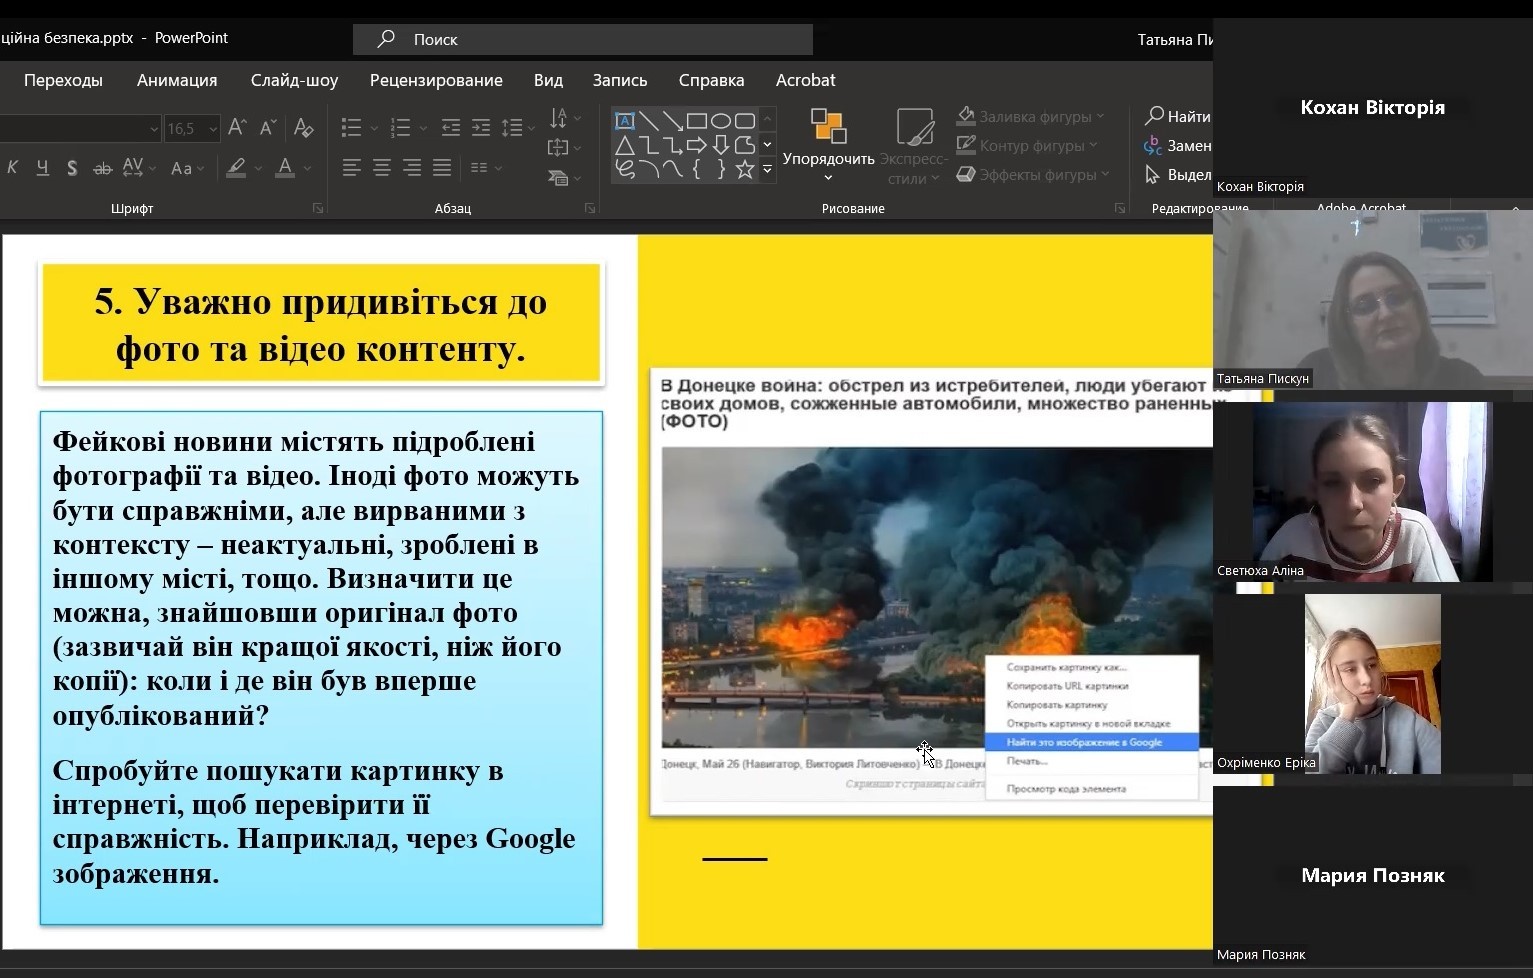Click the clear all formatting icon
This screenshot has width=1533, height=978.
[x=303, y=128]
